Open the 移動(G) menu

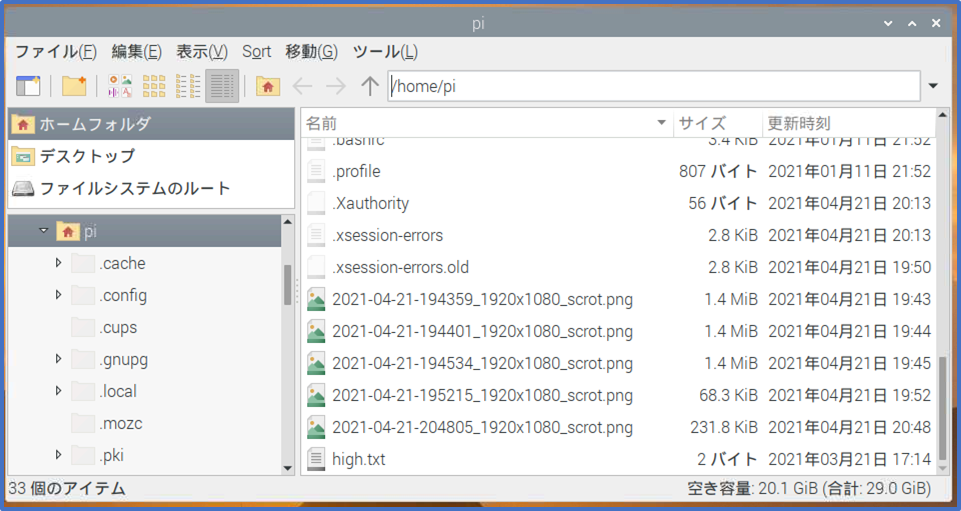pos(311,51)
